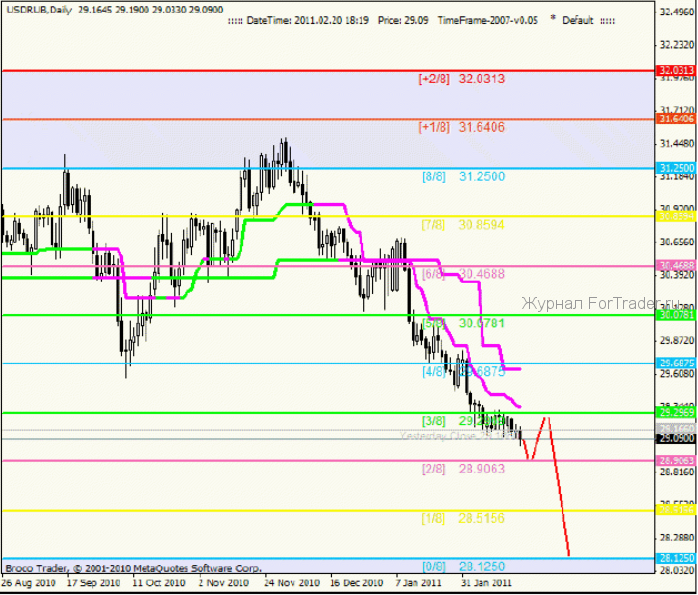The image size is (698, 595).
Task: Click the 29.8720 value on the price scale
Action: [677, 341]
